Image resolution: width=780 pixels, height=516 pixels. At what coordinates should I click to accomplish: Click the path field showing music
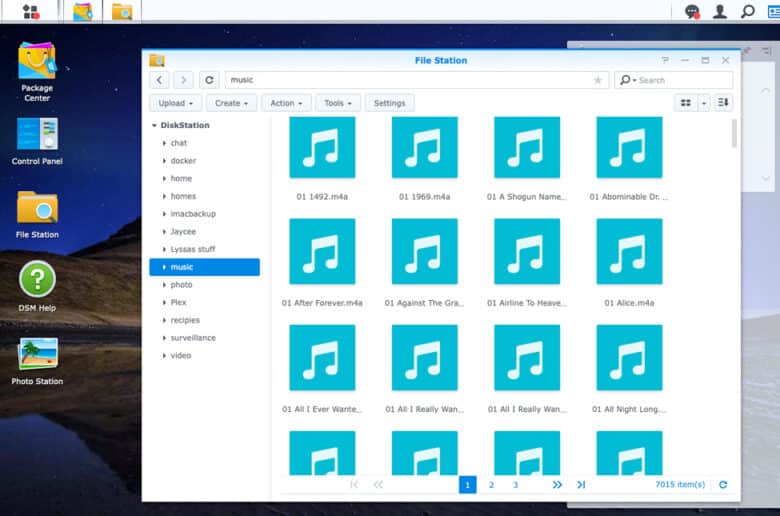pos(417,80)
